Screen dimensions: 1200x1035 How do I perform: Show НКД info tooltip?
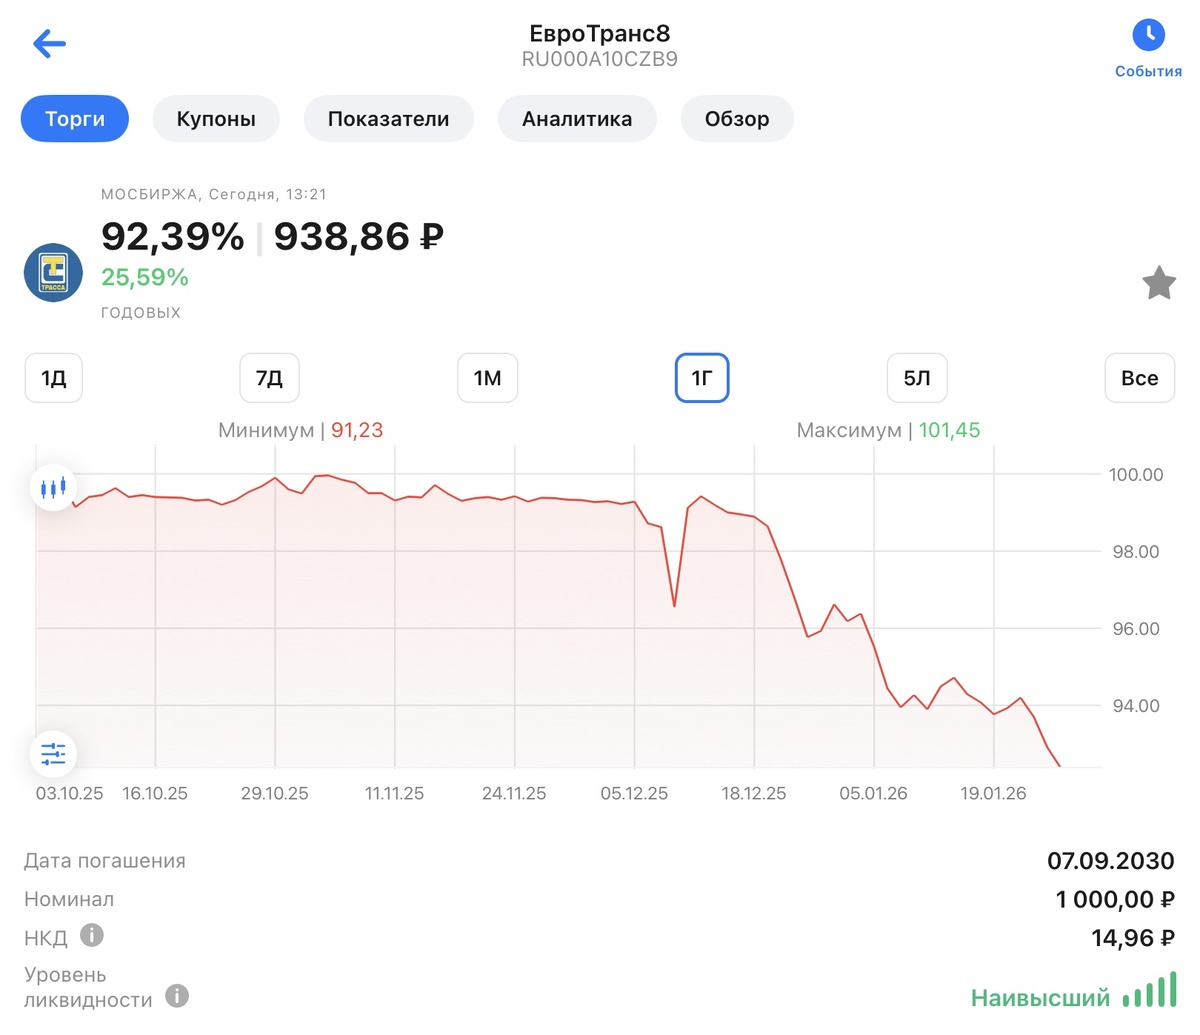tap(92, 936)
